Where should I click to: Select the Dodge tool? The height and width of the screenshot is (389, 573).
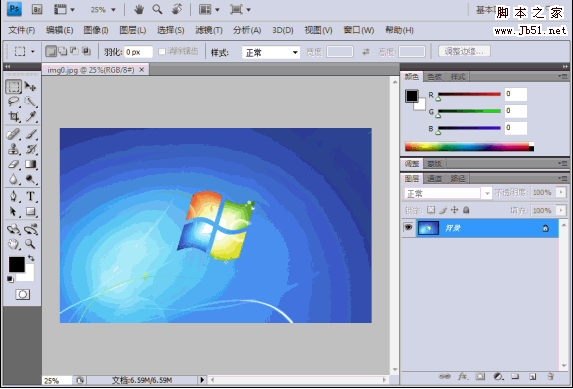tap(30, 180)
